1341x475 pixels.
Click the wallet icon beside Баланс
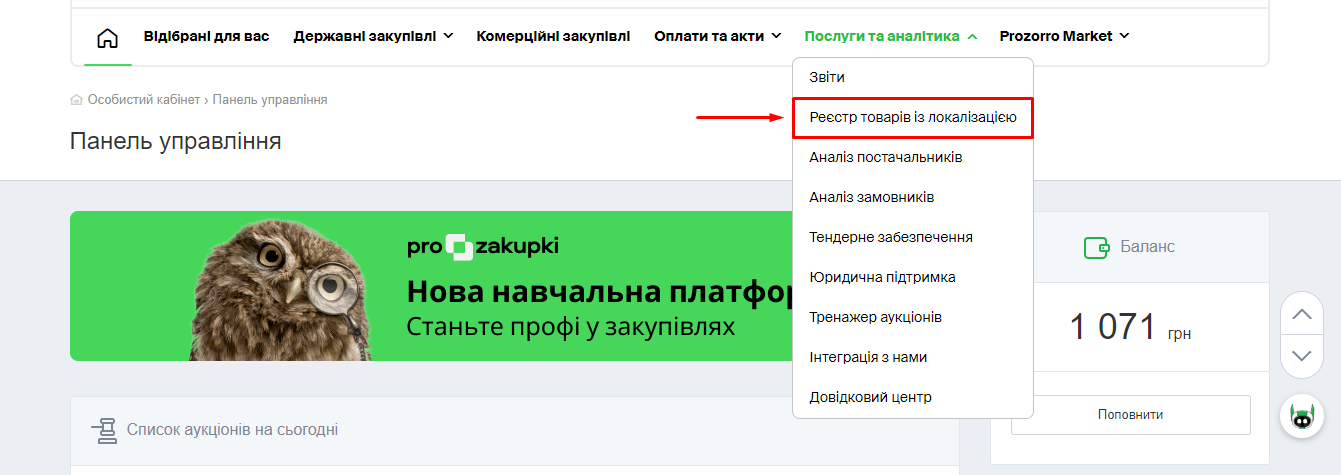1097,247
